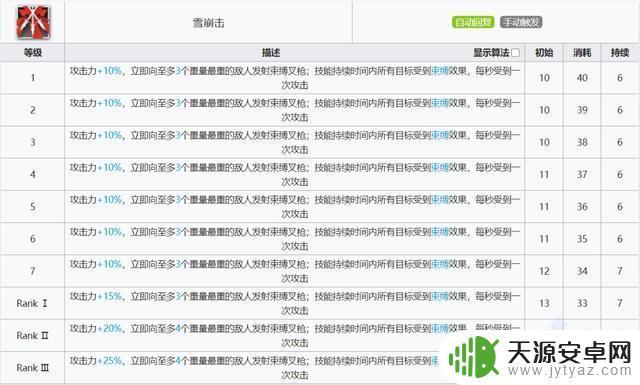
Task: Click level cell 3 in the 等级 column
Action: (33, 142)
